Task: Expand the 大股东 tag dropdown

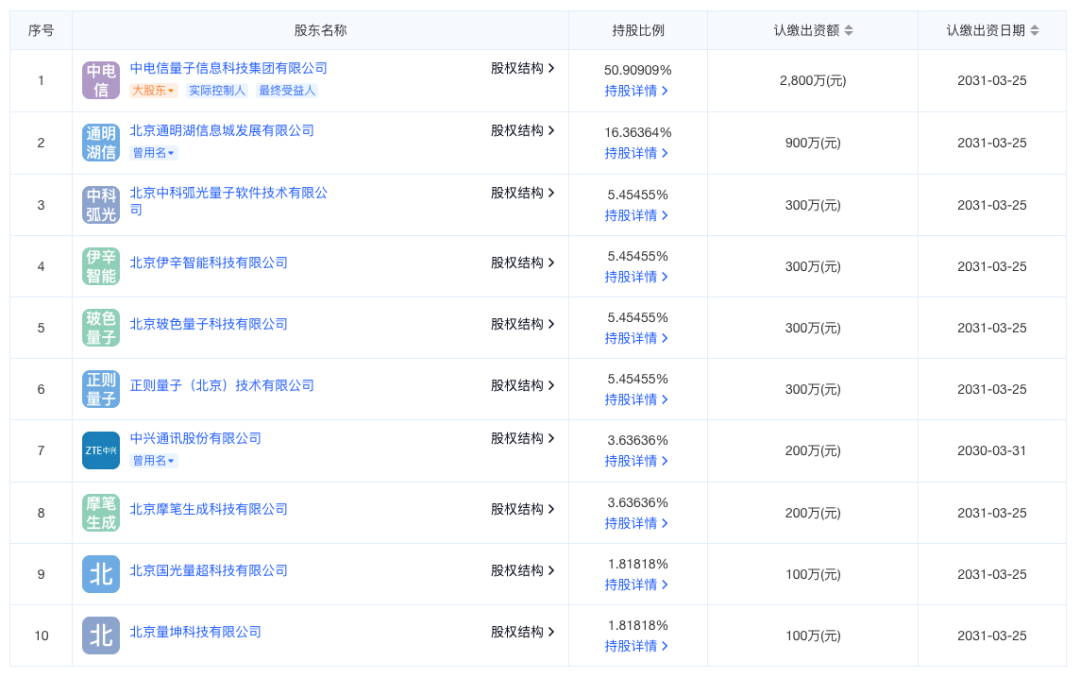Action: pyautogui.click(x=154, y=90)
